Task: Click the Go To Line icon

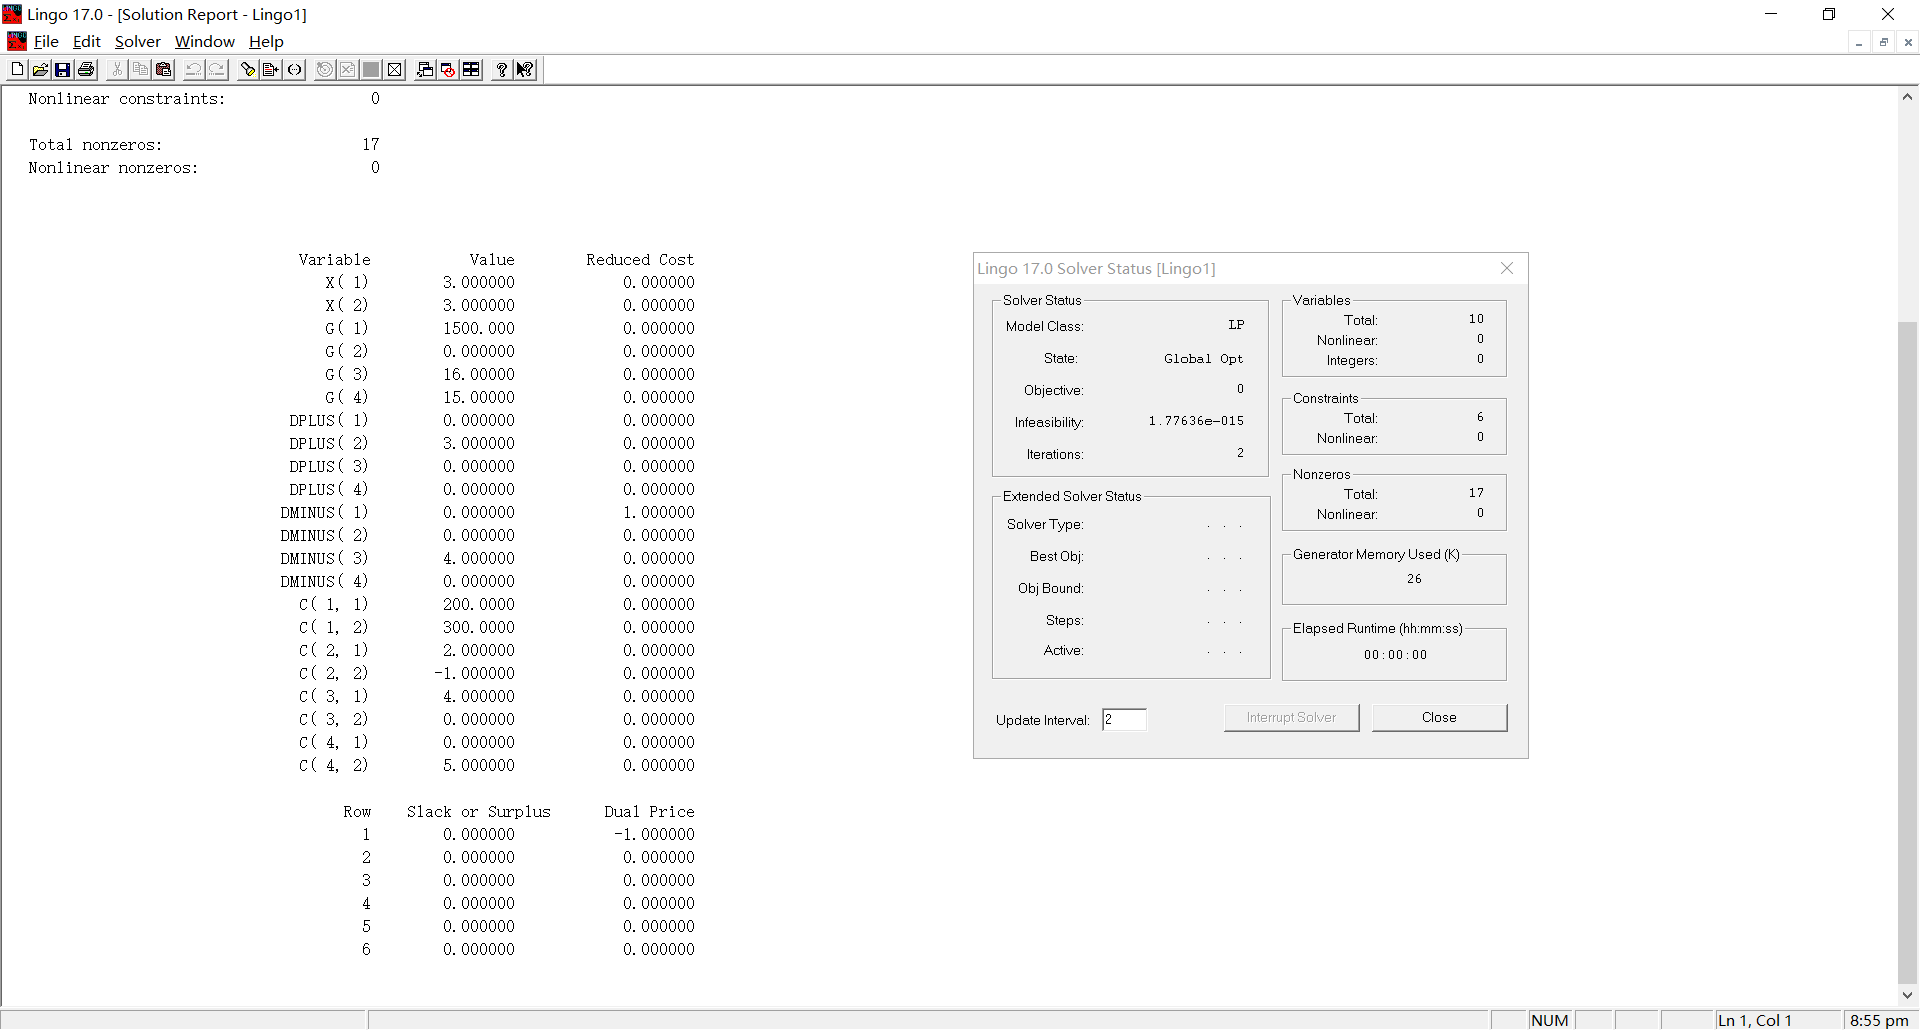Action: [271, 70]
